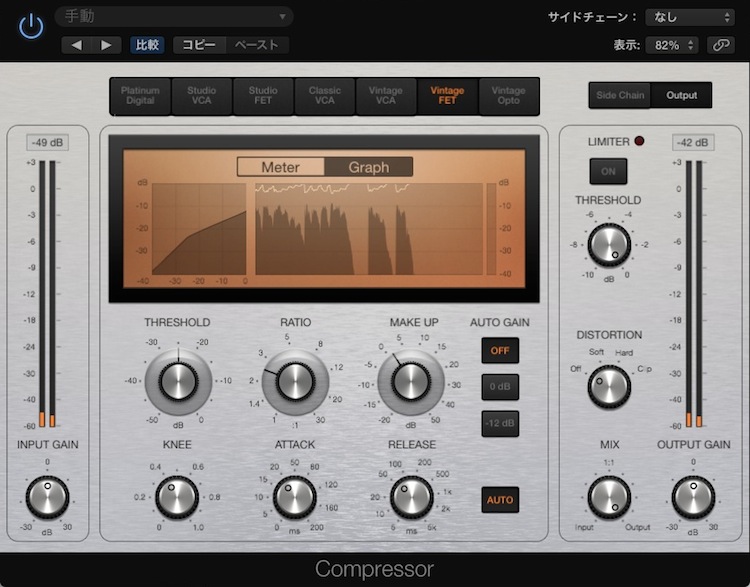Set Auto Gain to OFF
Viewport: 750px width, 587px height.
click(x=500, y=350)
